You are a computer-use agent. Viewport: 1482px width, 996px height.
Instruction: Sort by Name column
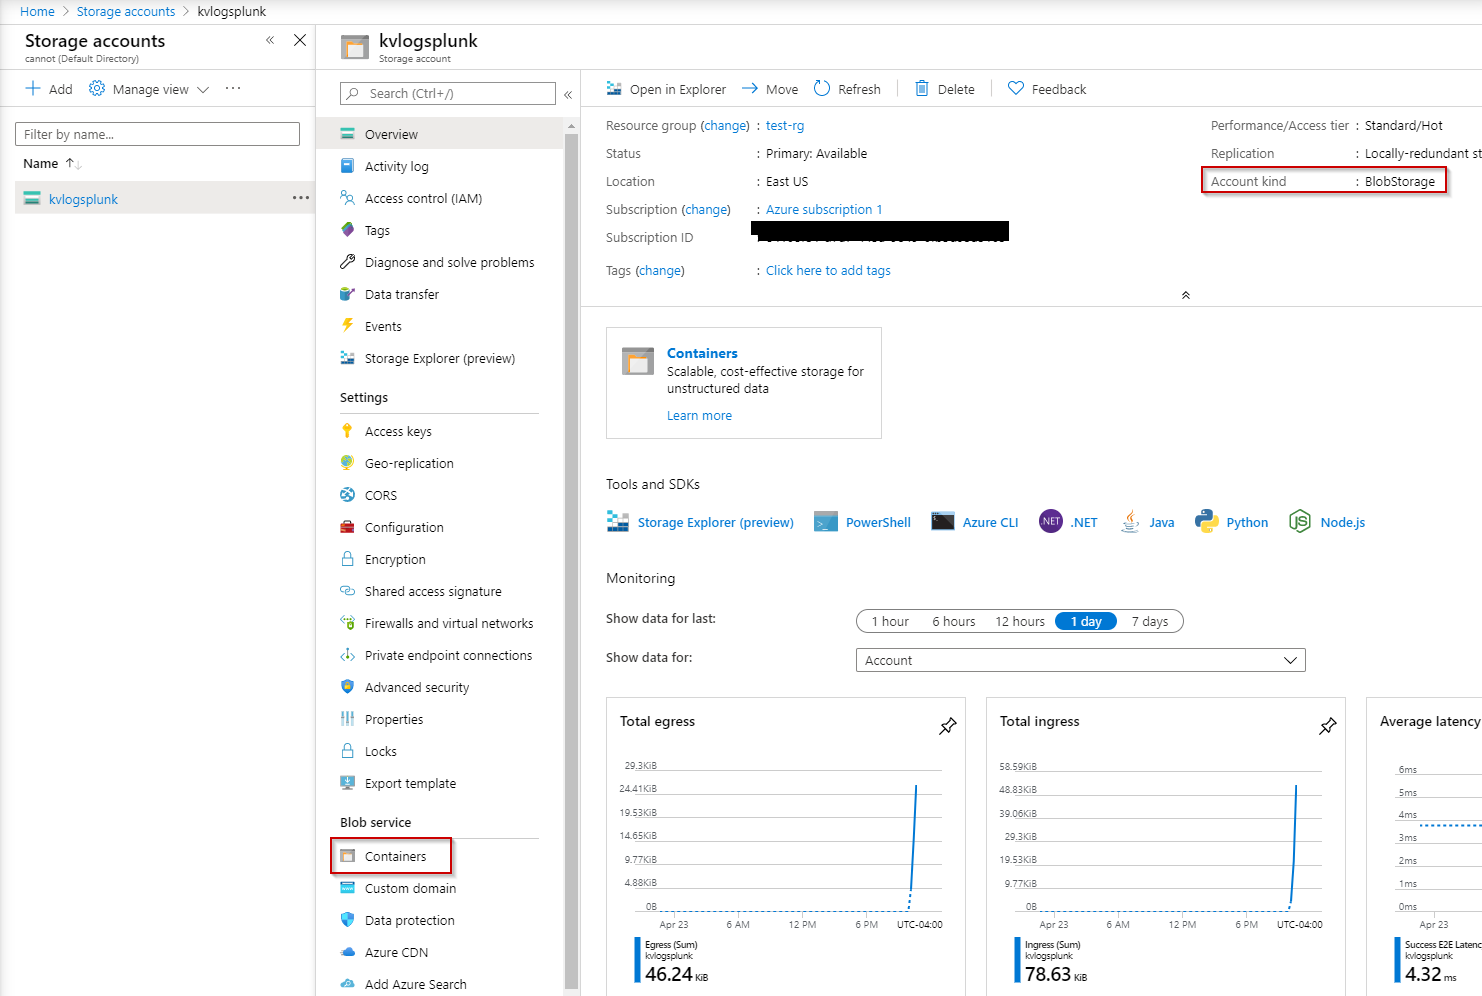52,163
